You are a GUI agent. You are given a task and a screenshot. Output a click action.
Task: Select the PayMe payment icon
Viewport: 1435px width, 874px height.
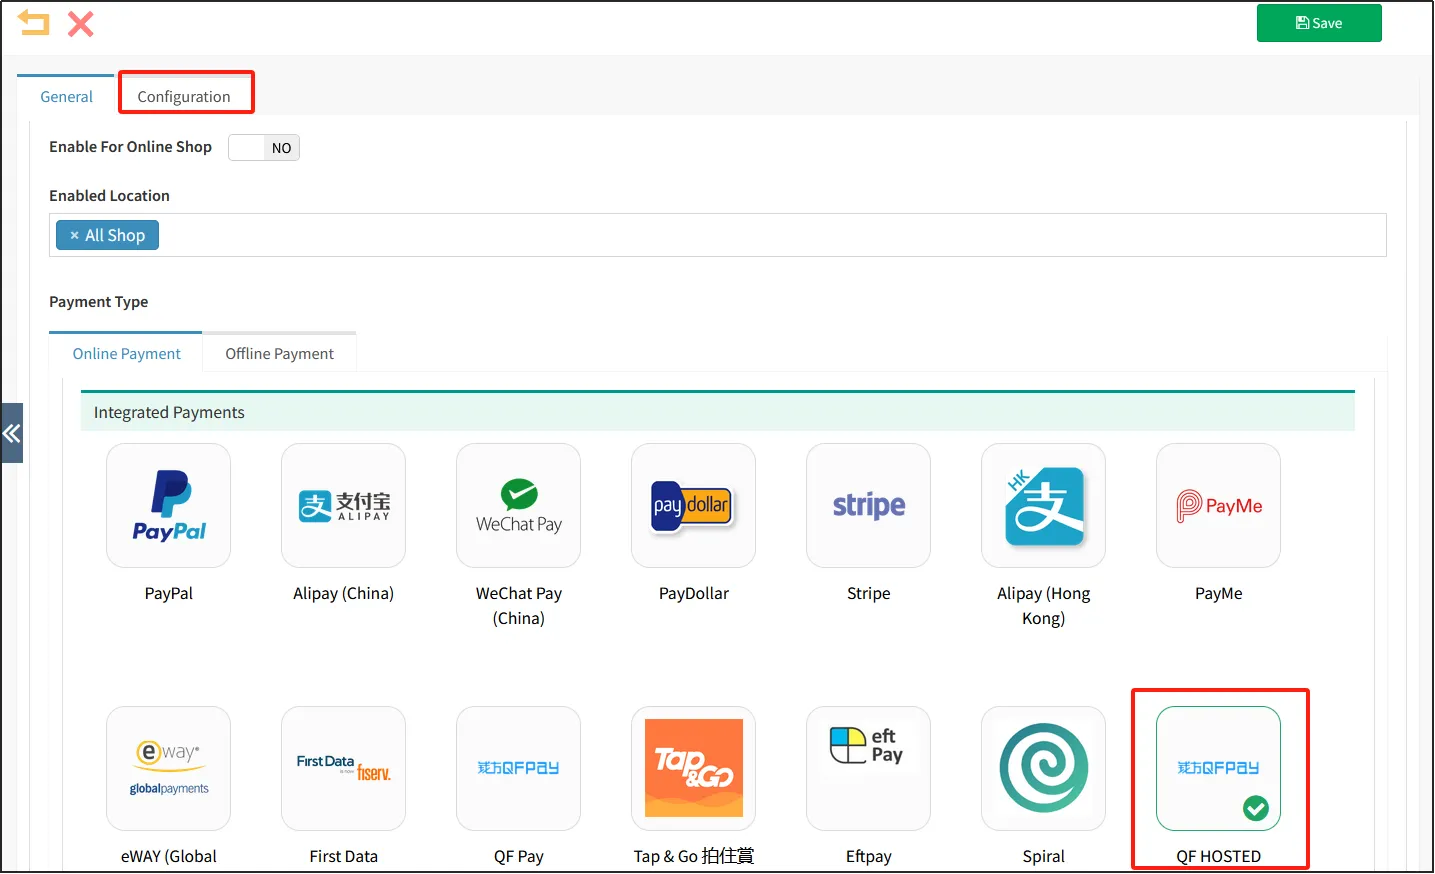pyautogui.click(x=1219, y=506)
